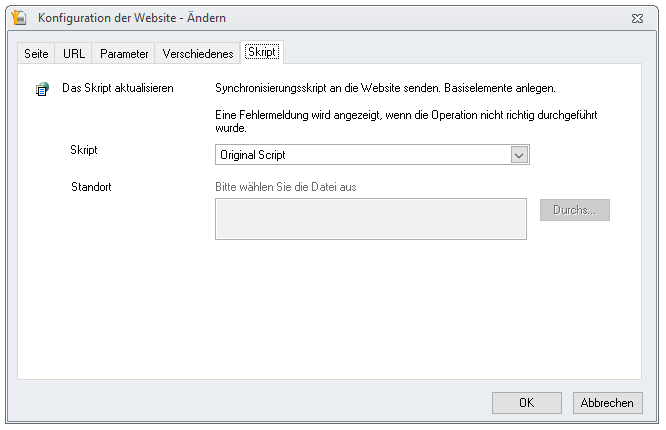
Task: Select the Verschiedenes tab
Action: click(x=198, y=54)
